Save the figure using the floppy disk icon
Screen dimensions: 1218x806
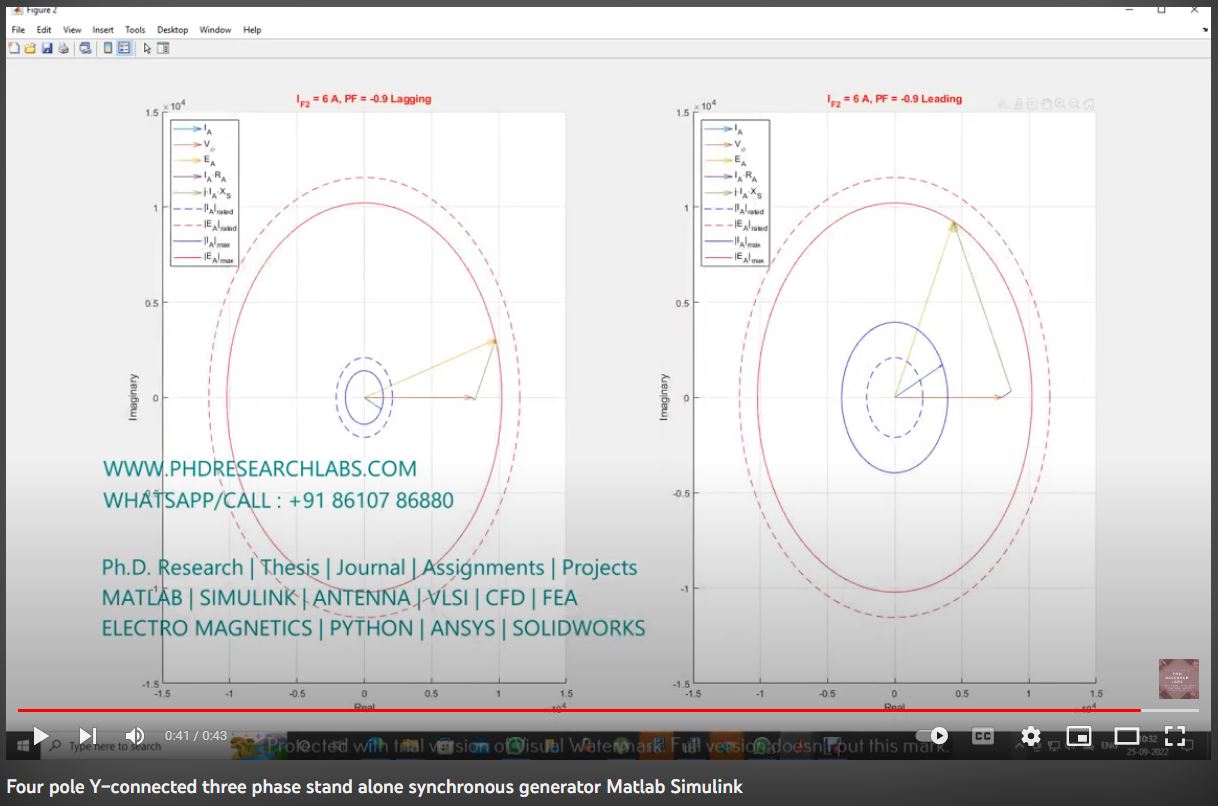[46, 48]
